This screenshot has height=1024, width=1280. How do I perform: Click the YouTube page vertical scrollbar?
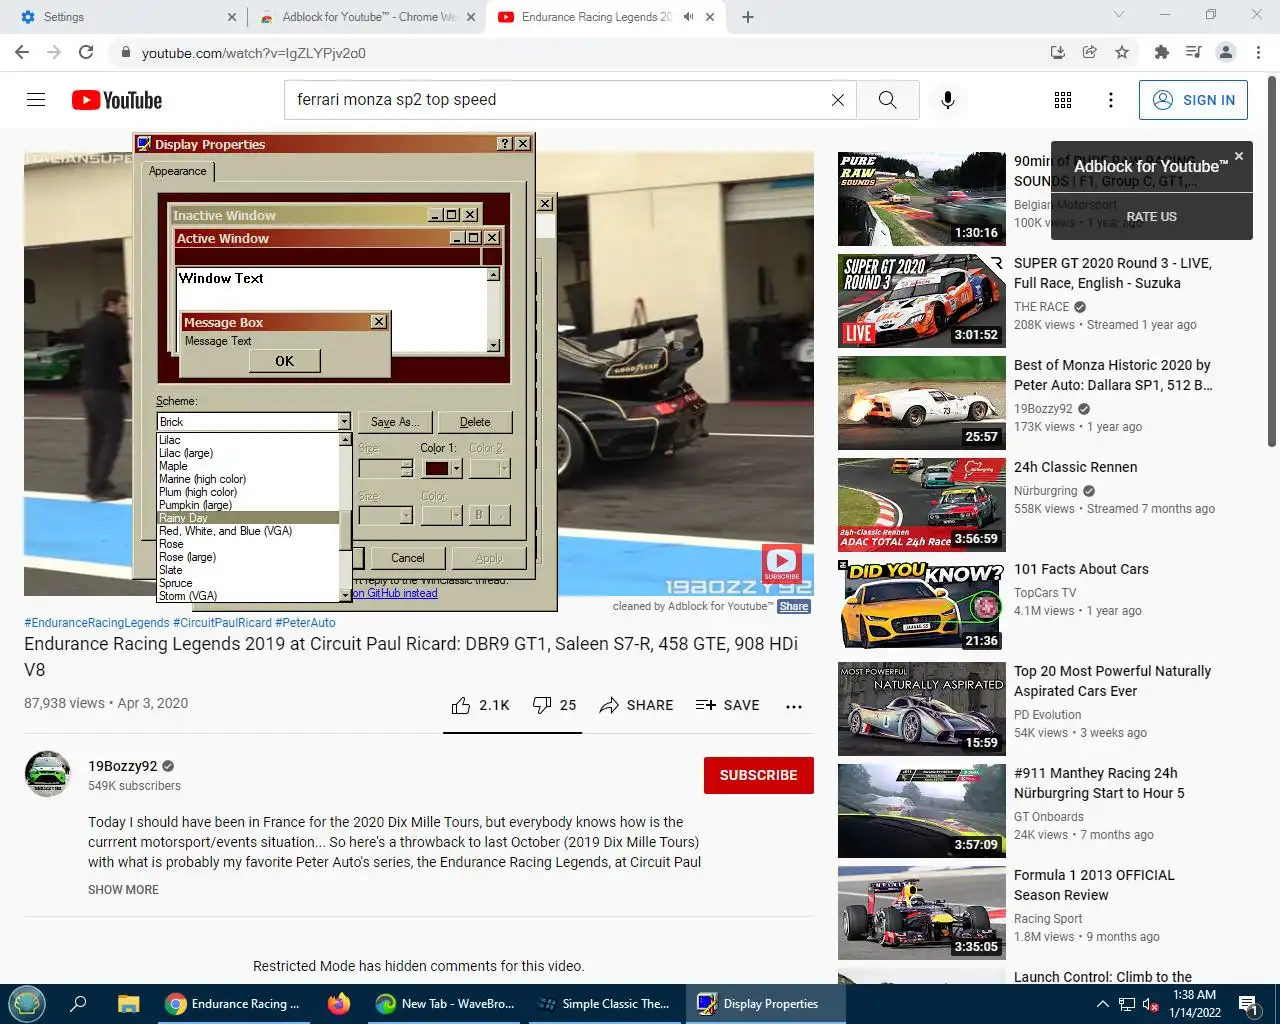[1272, 260]
